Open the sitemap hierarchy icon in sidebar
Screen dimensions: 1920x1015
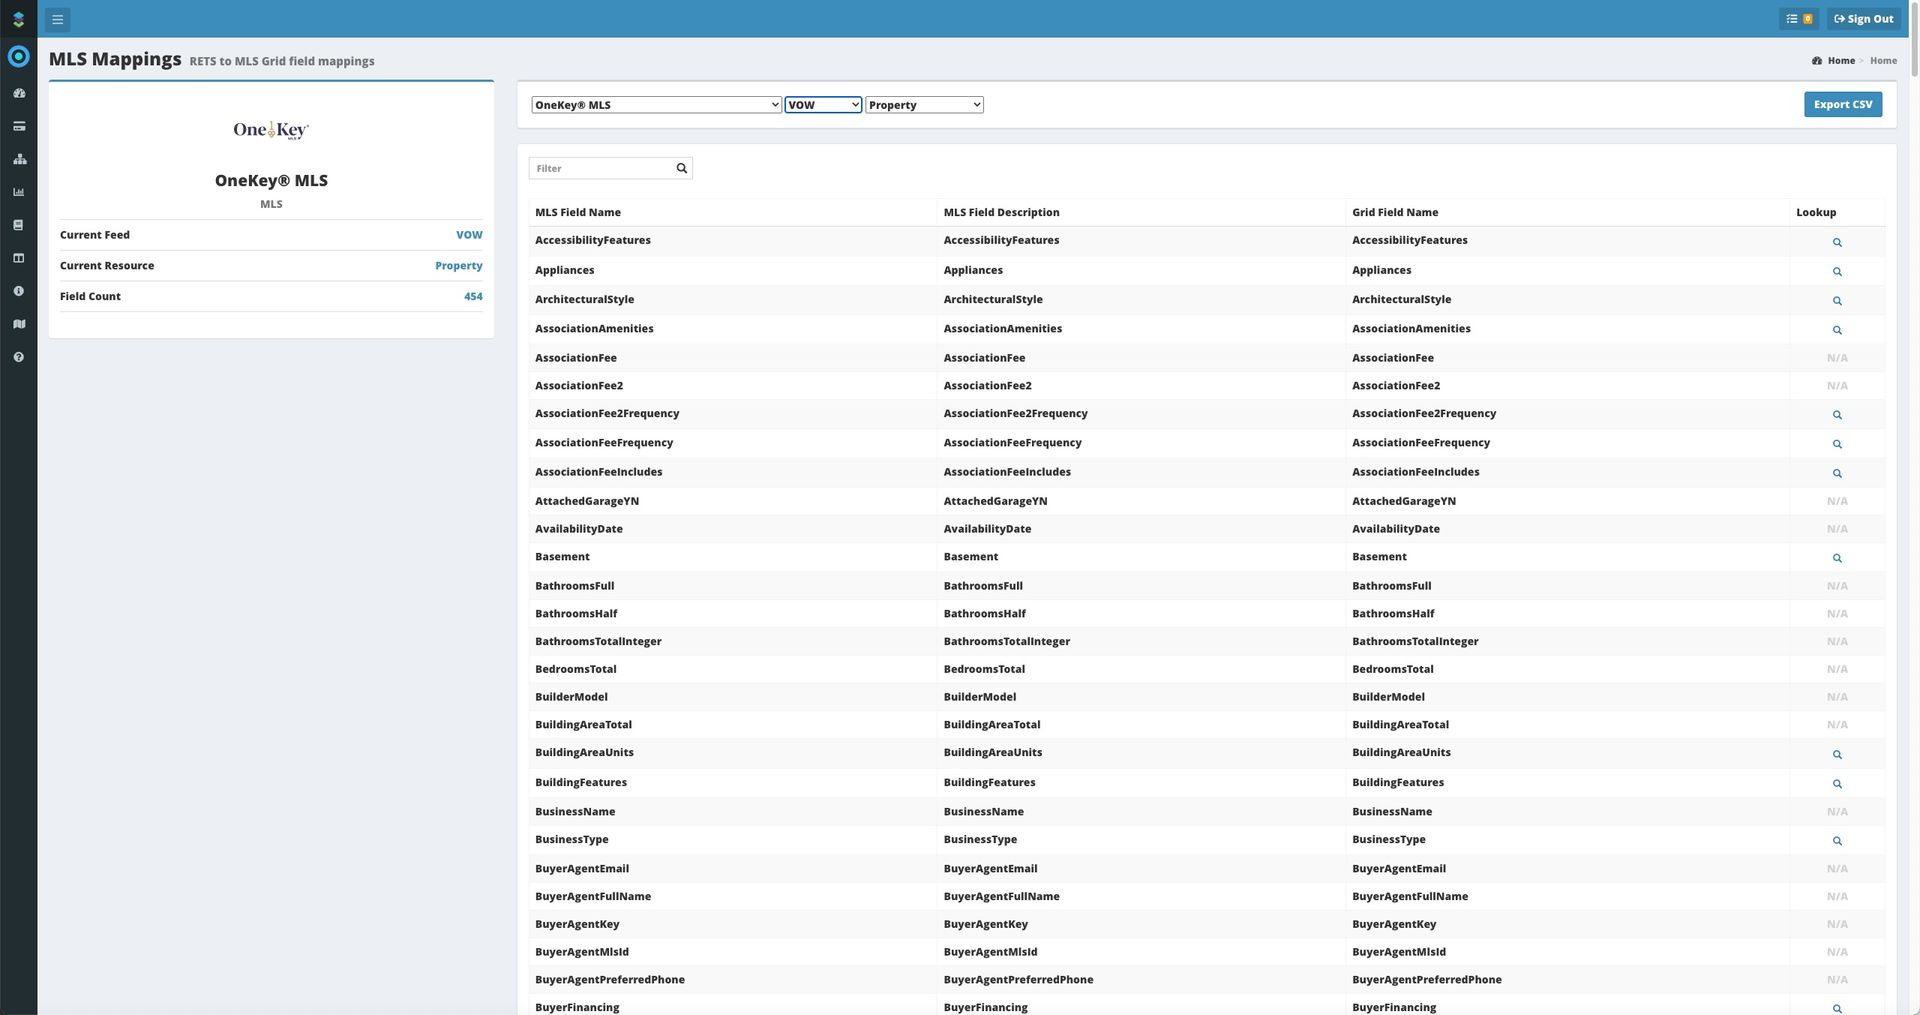point(18,159)
